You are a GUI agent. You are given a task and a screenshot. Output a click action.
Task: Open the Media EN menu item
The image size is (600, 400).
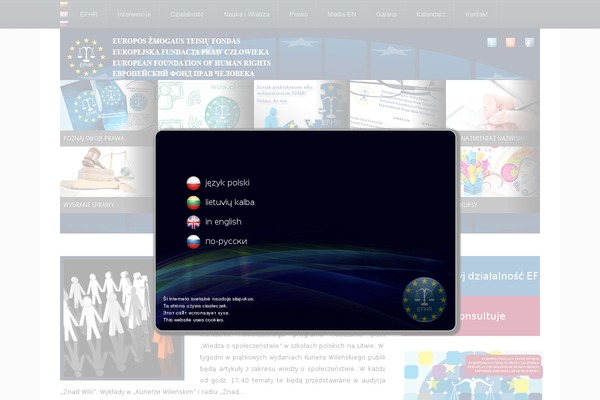(342, 15)
